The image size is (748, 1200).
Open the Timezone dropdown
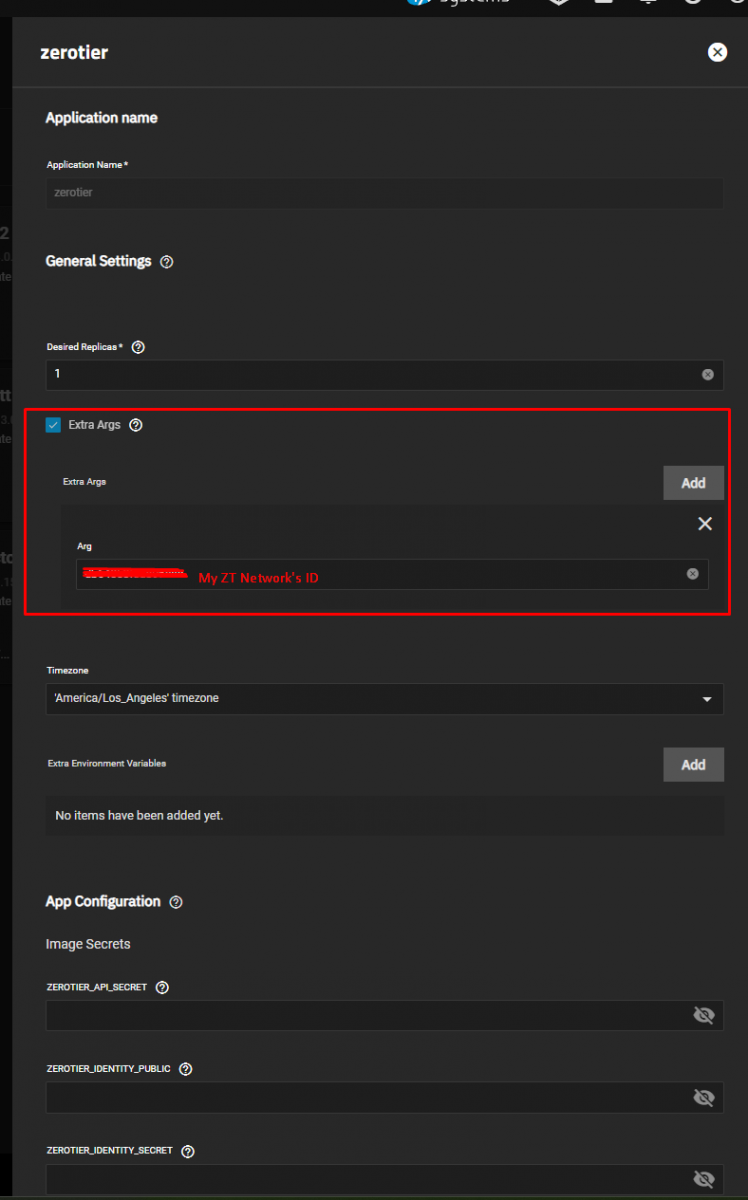[x=385, y=698]
